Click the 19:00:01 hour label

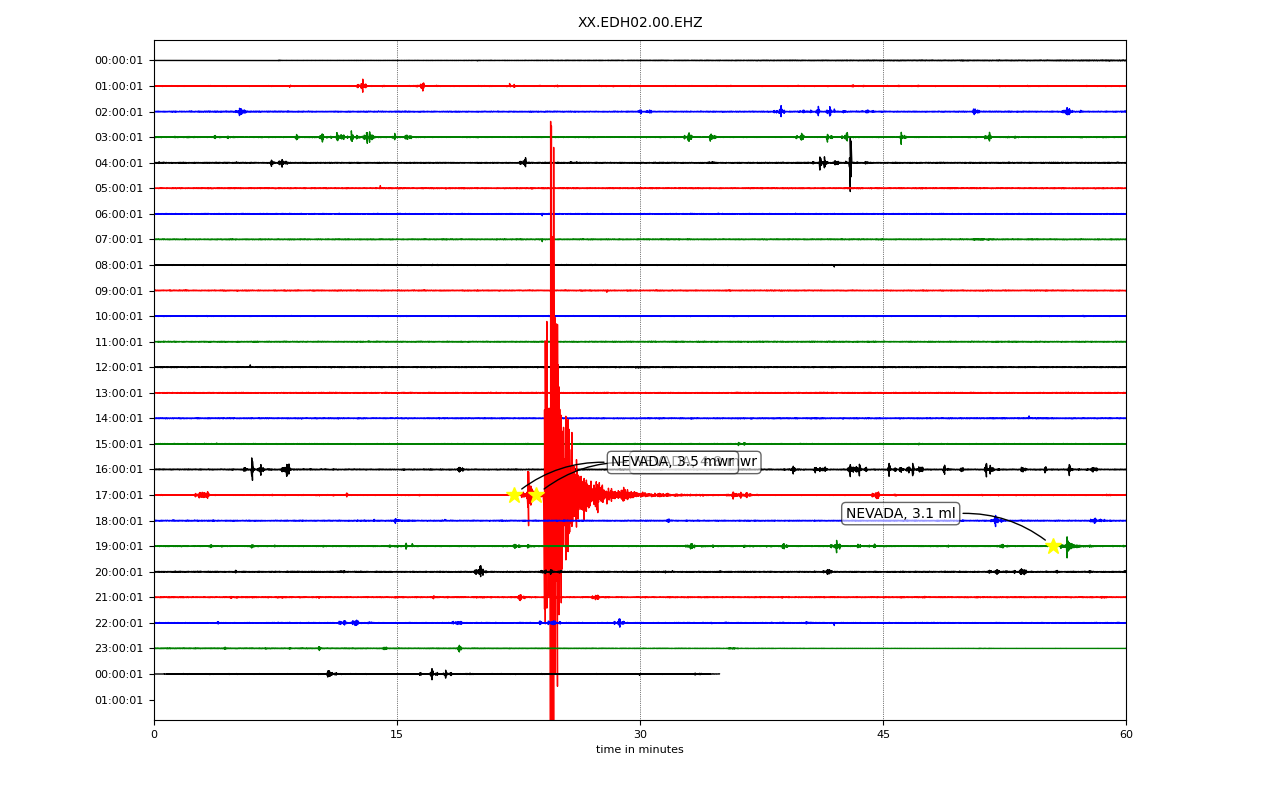tap(119, 546)
